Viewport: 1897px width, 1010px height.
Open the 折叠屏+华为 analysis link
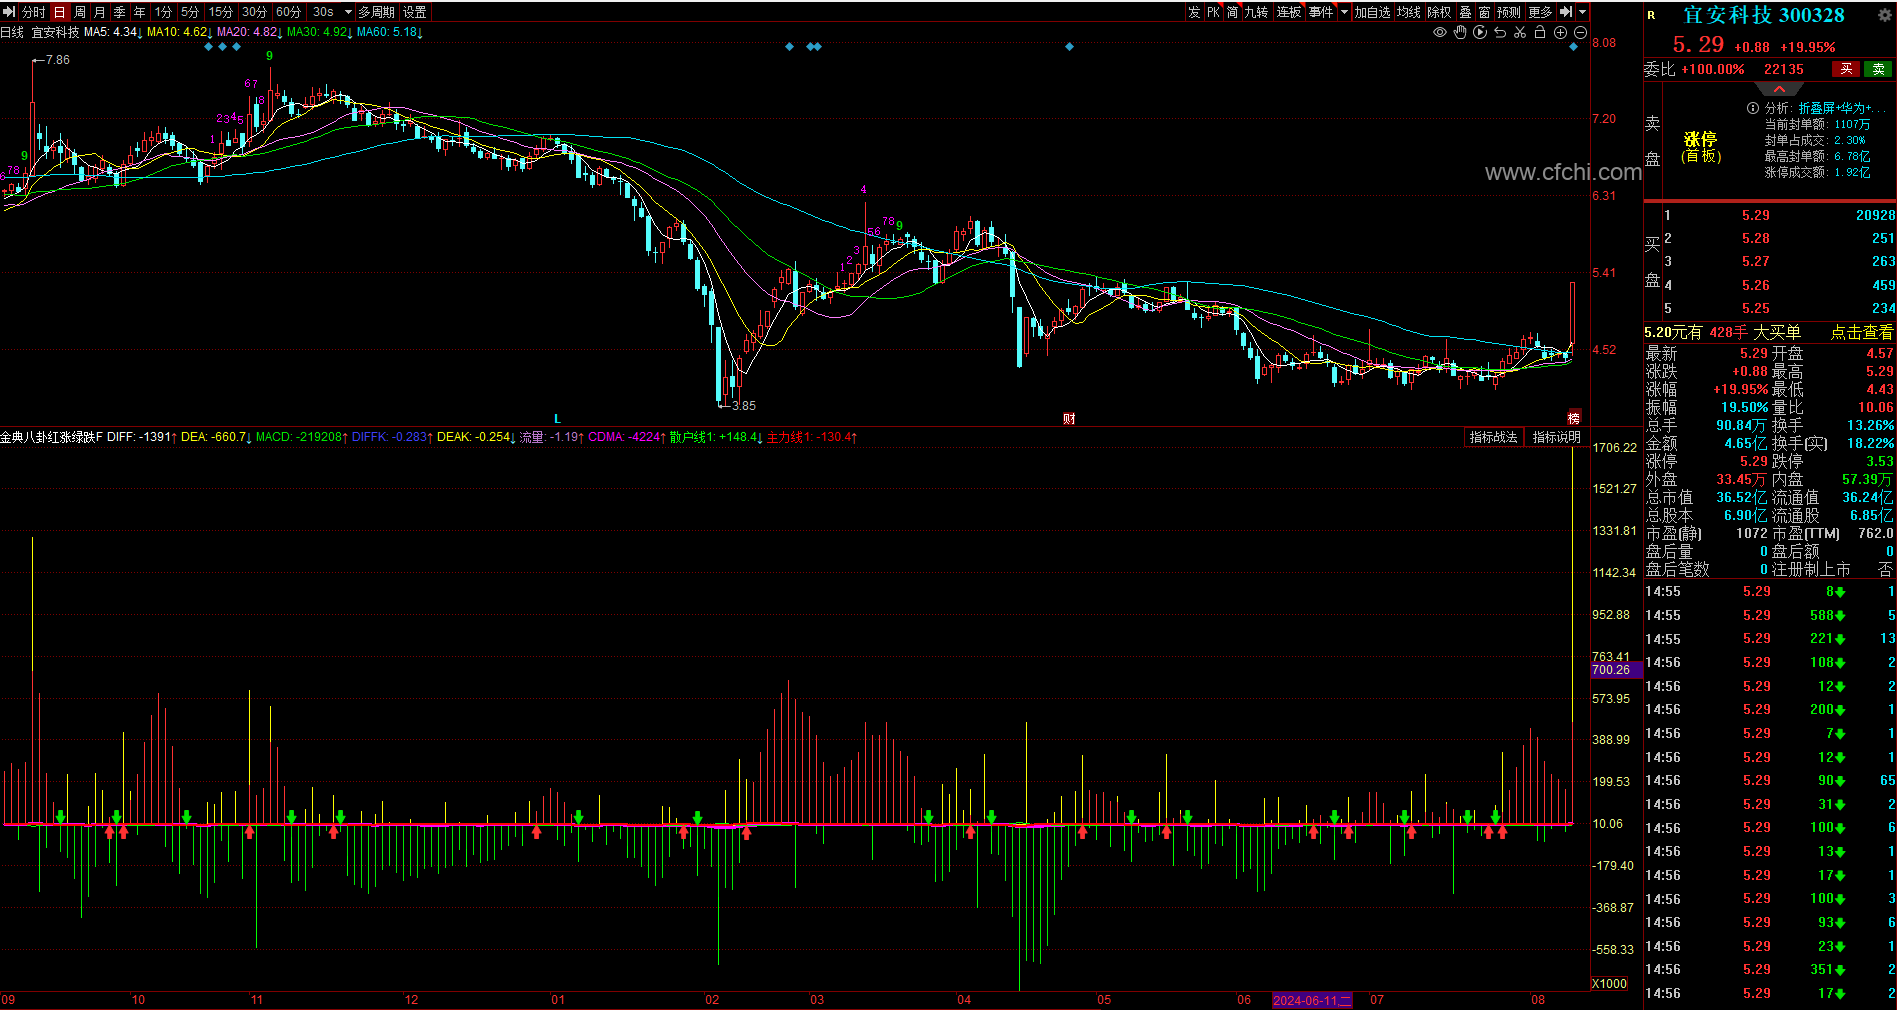(x=1842, y=108)
